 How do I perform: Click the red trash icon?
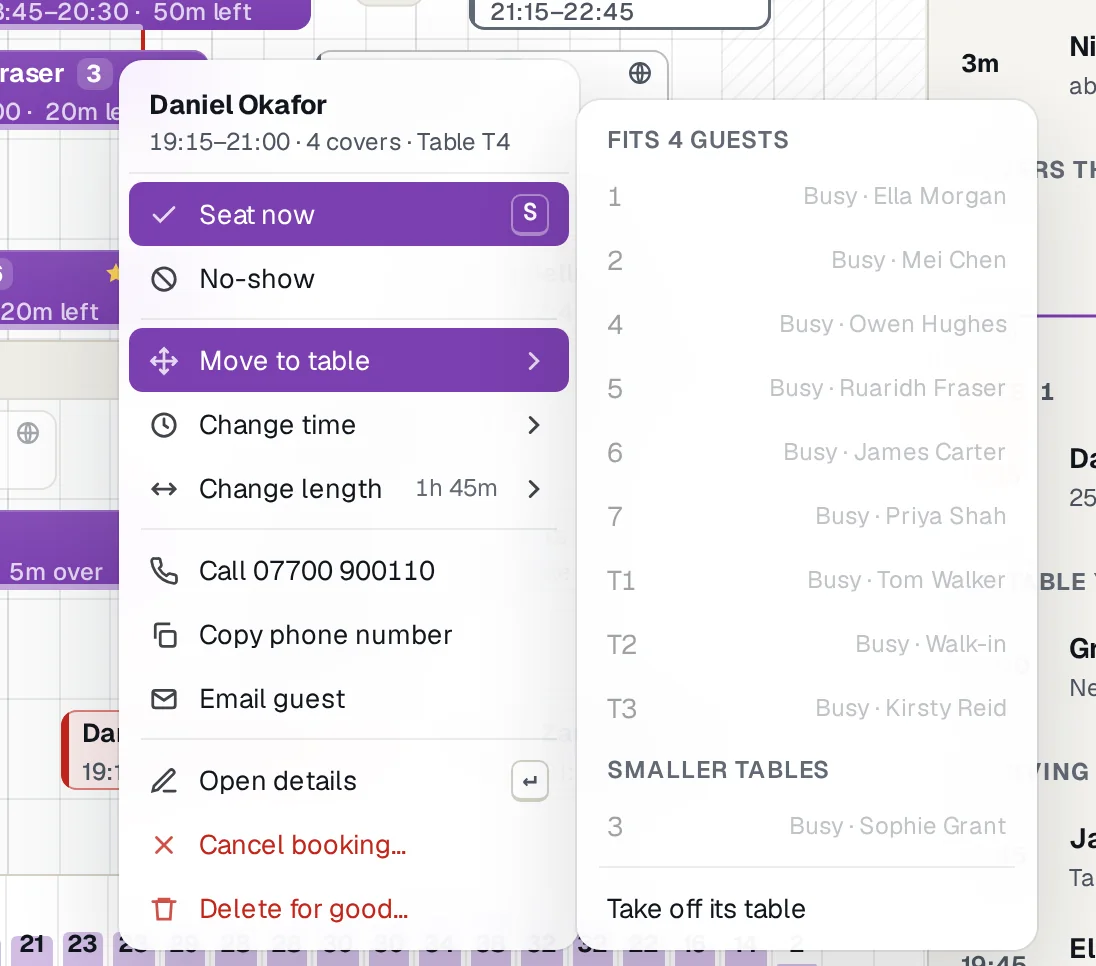164,909
